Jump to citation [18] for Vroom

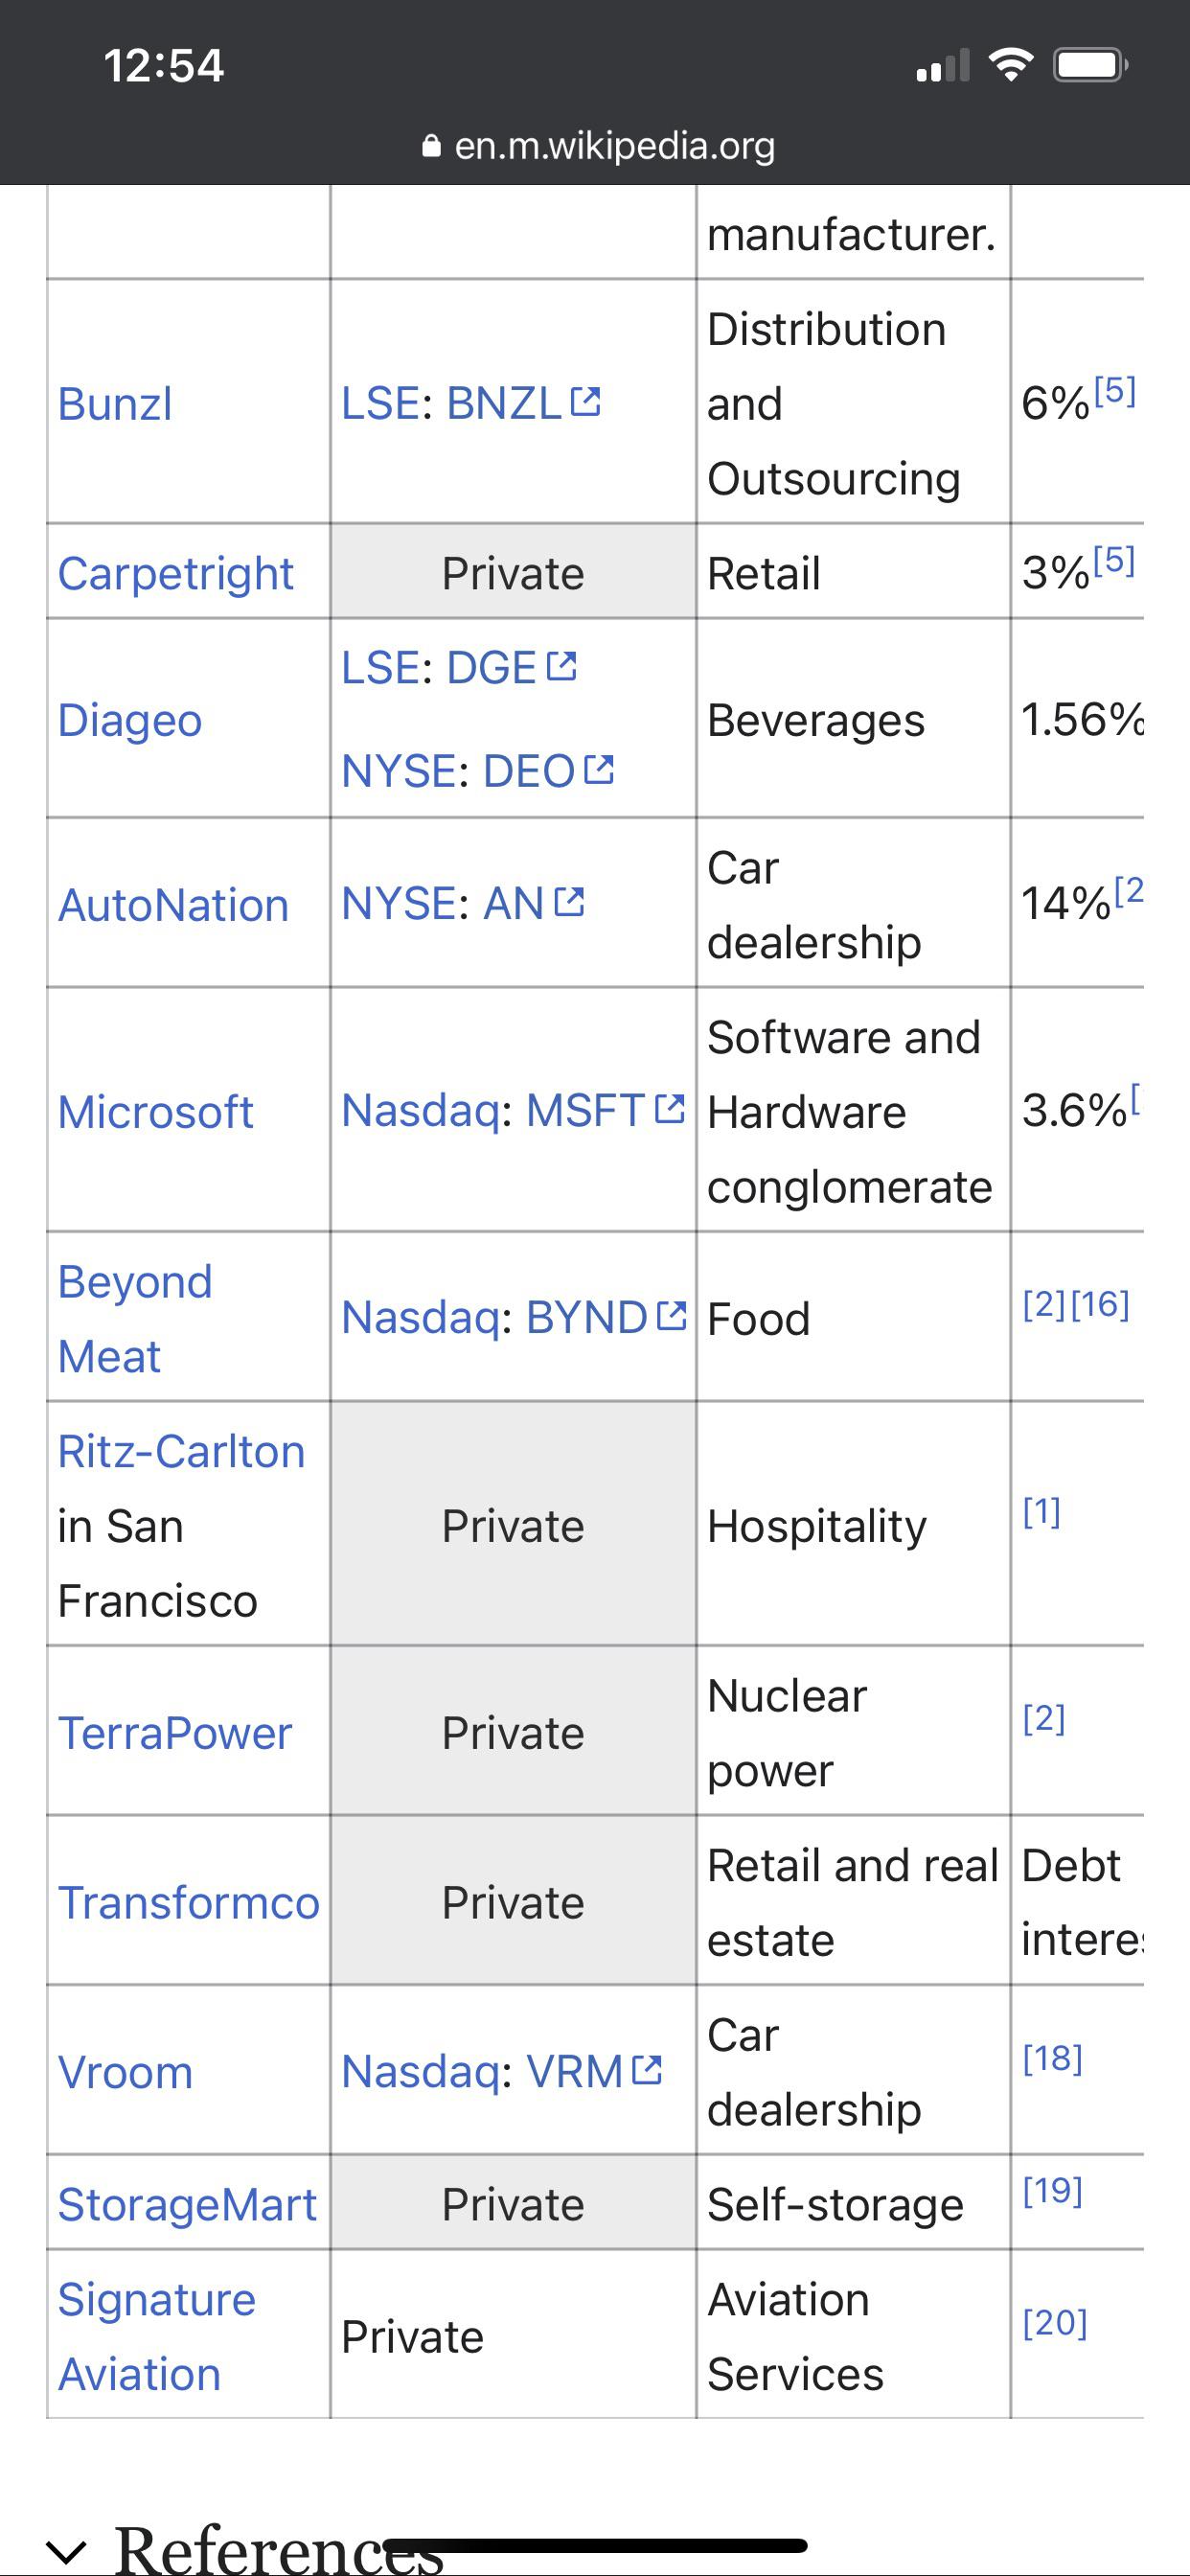pos(1052,2058)
